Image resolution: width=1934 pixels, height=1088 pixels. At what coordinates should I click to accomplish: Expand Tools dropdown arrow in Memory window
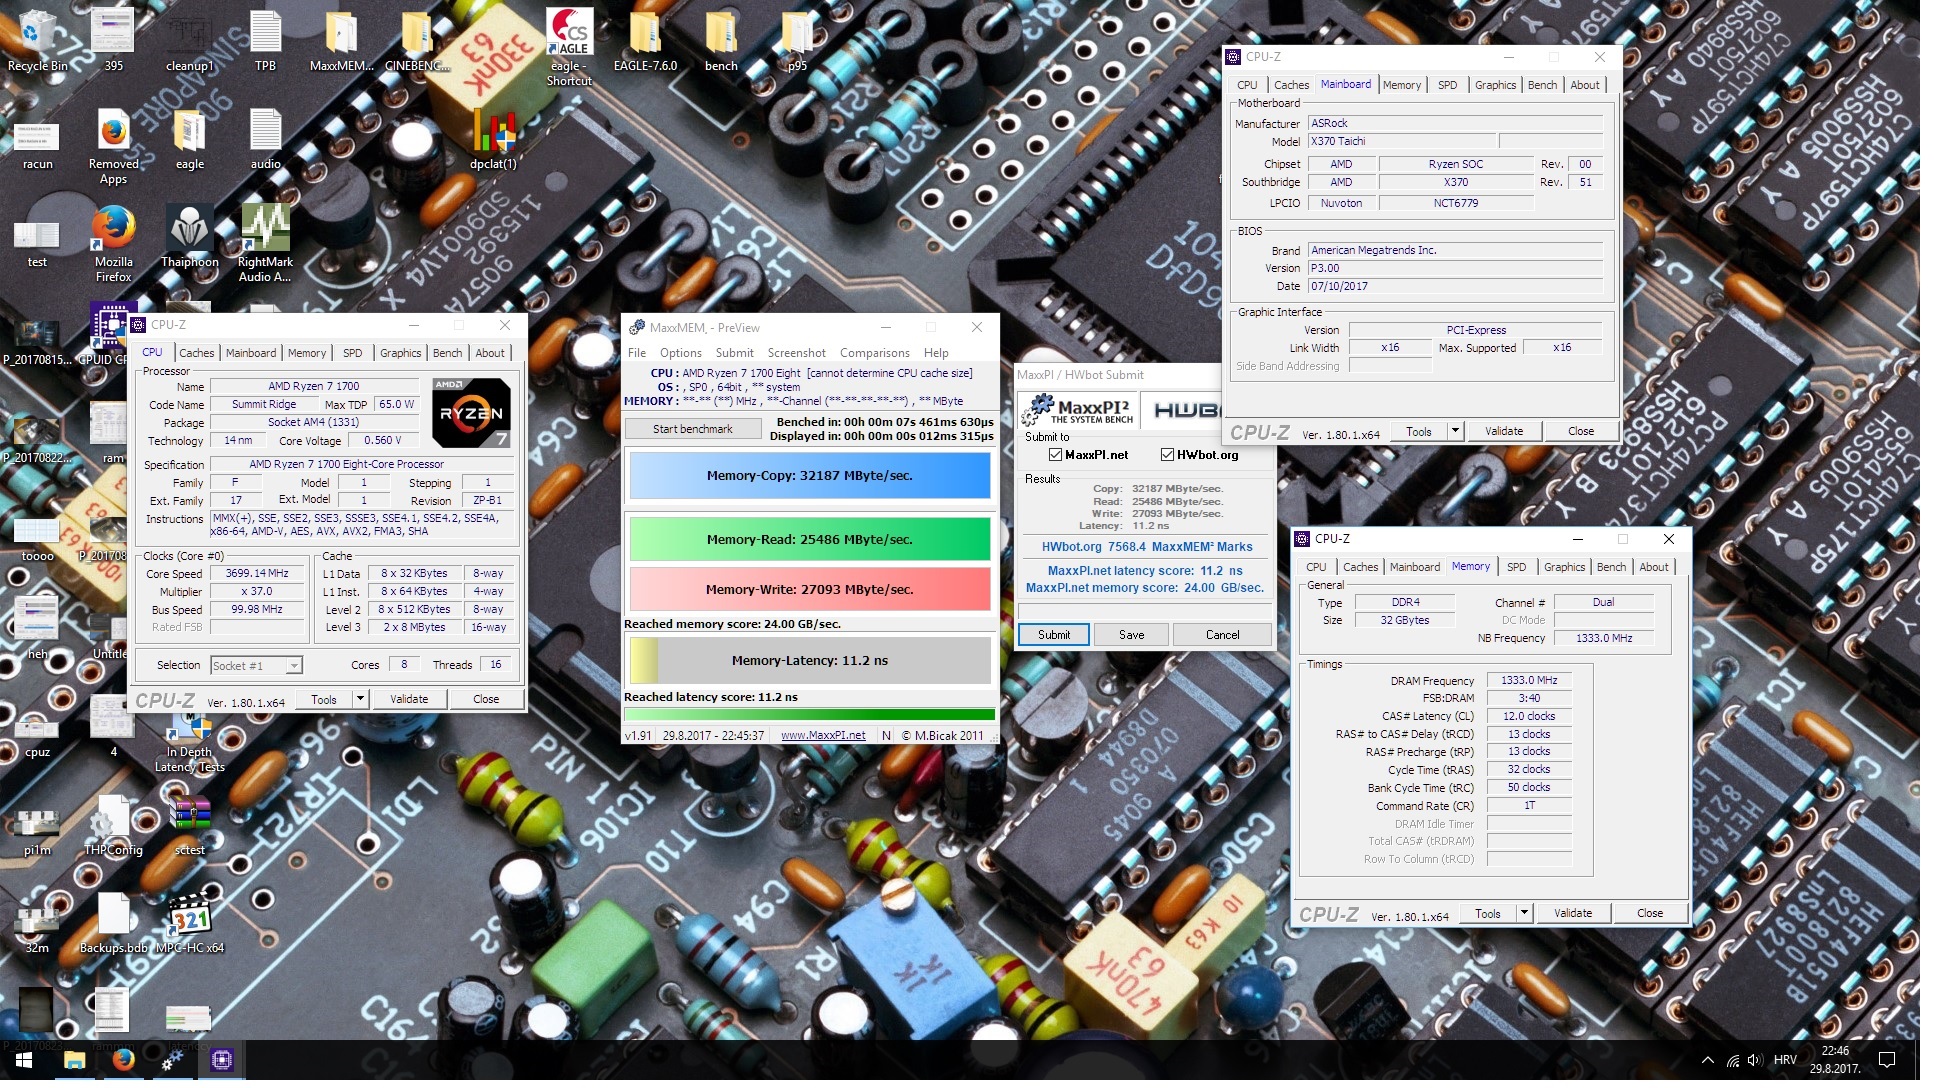tap(1524, 914)
